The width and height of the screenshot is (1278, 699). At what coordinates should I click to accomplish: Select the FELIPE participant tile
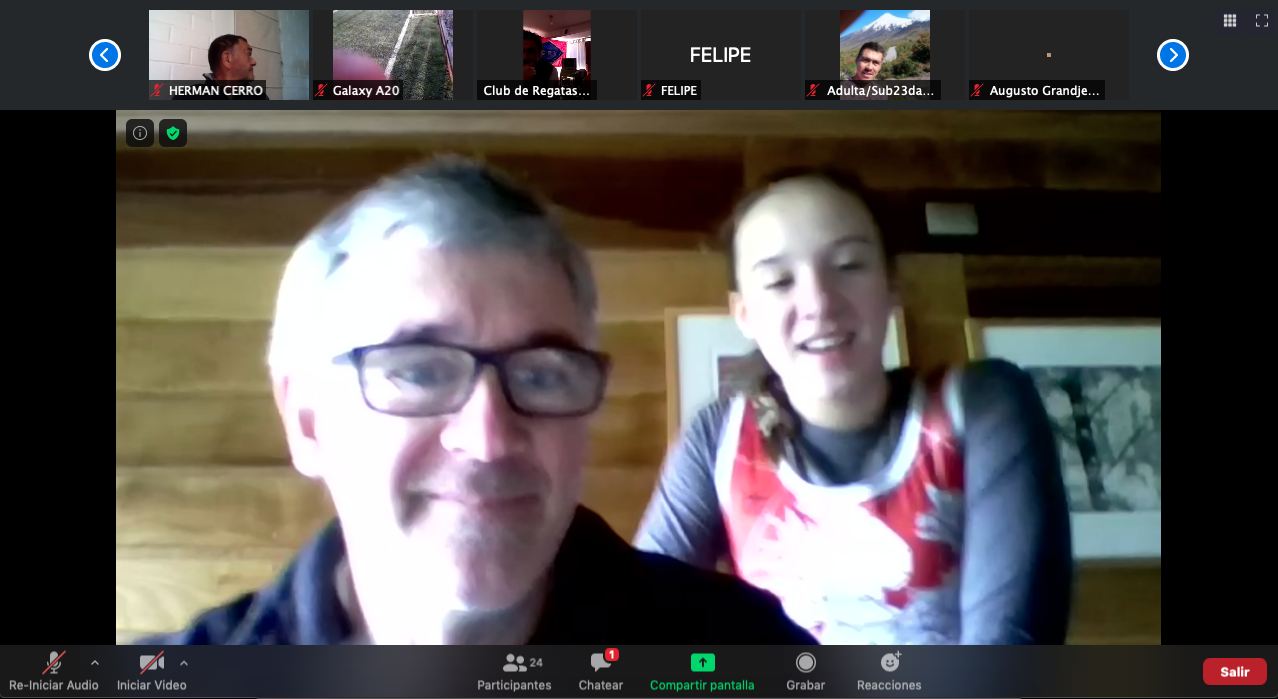pos(720,54)
